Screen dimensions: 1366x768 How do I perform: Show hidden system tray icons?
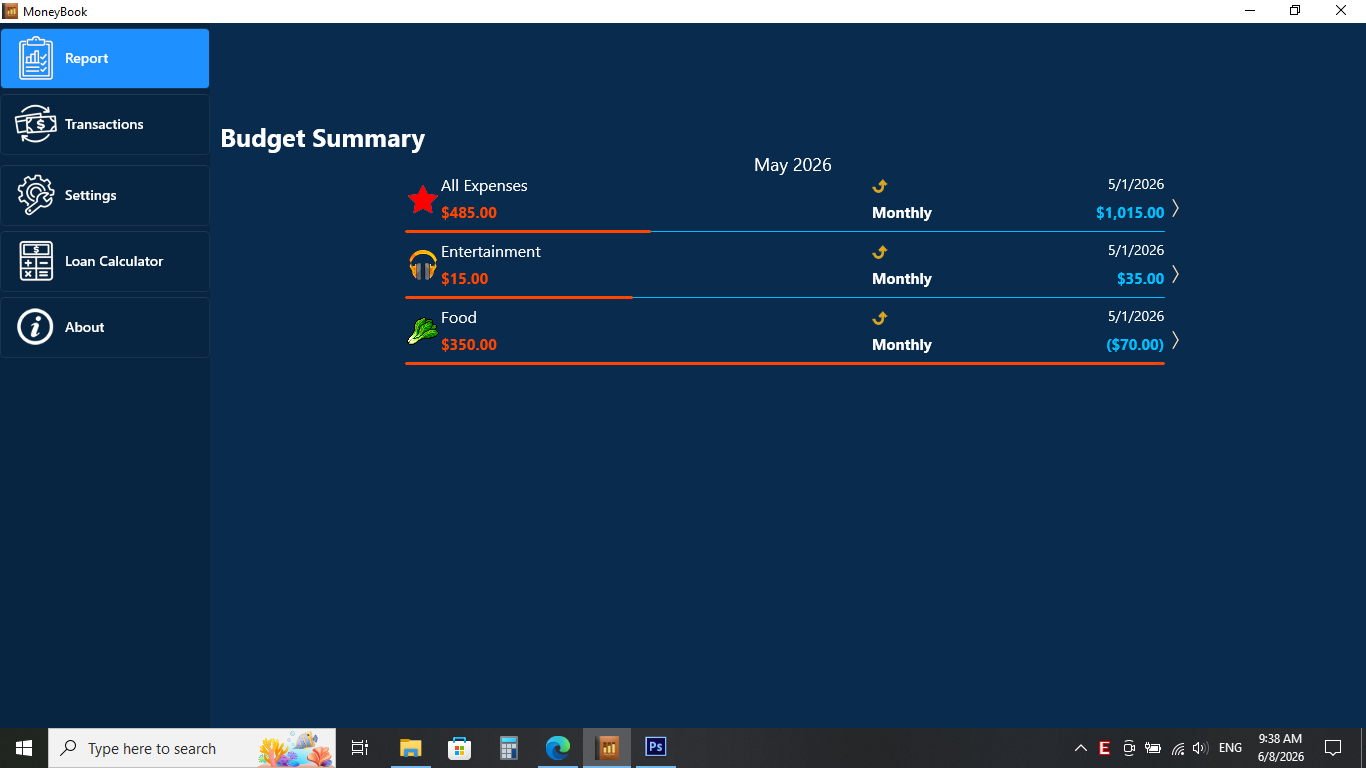click(x=1081, y=748)
